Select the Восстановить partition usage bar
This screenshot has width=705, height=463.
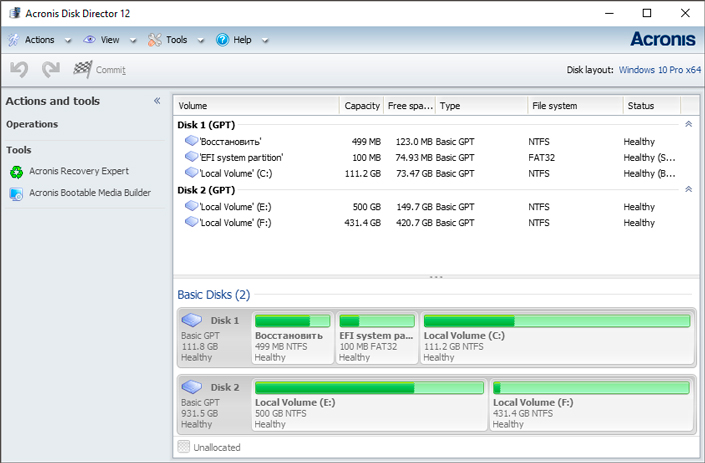pyautogui.click(x=292, y=321)
